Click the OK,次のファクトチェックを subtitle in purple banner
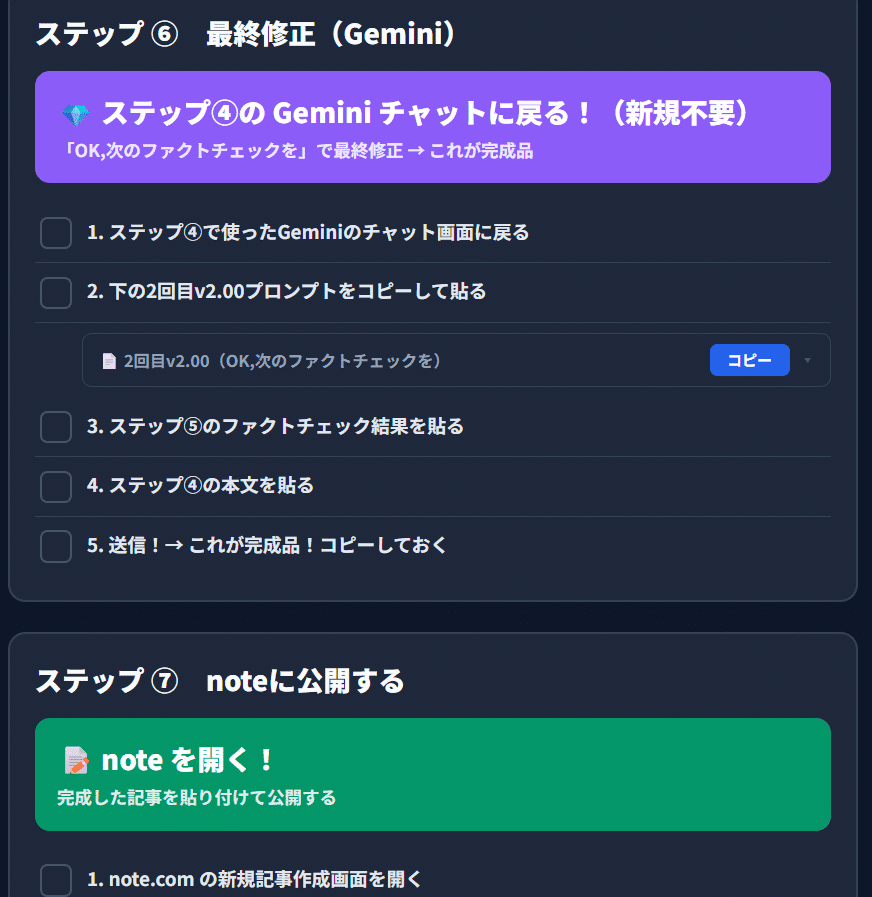 [x=298, y=151]
